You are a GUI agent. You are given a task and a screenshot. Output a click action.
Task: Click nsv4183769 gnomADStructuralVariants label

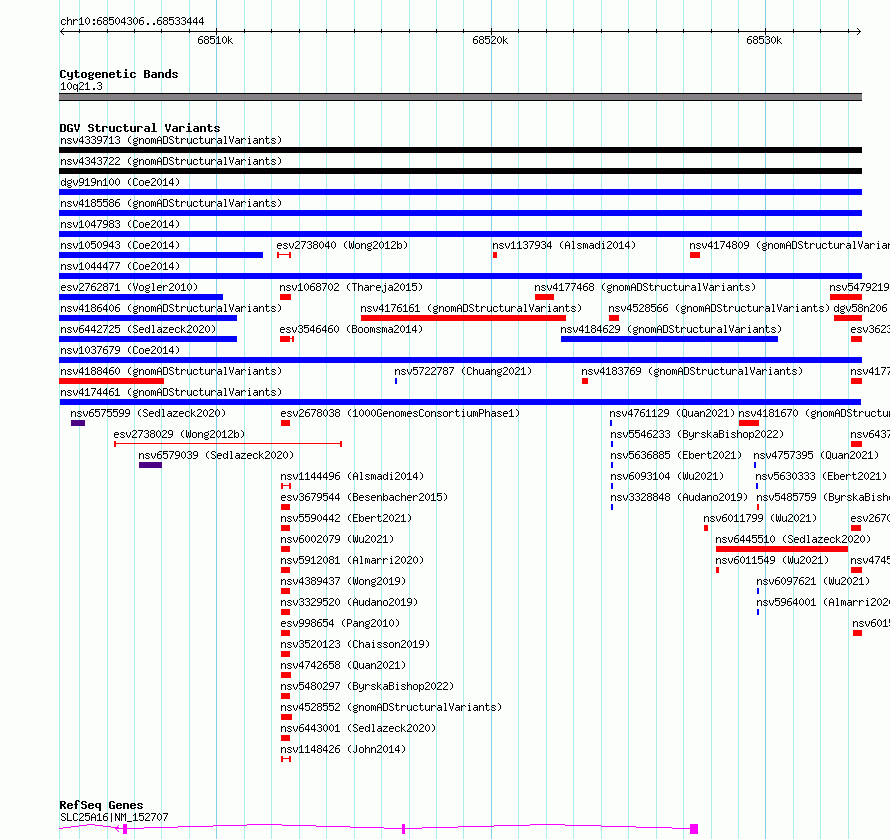coord(692,371)
